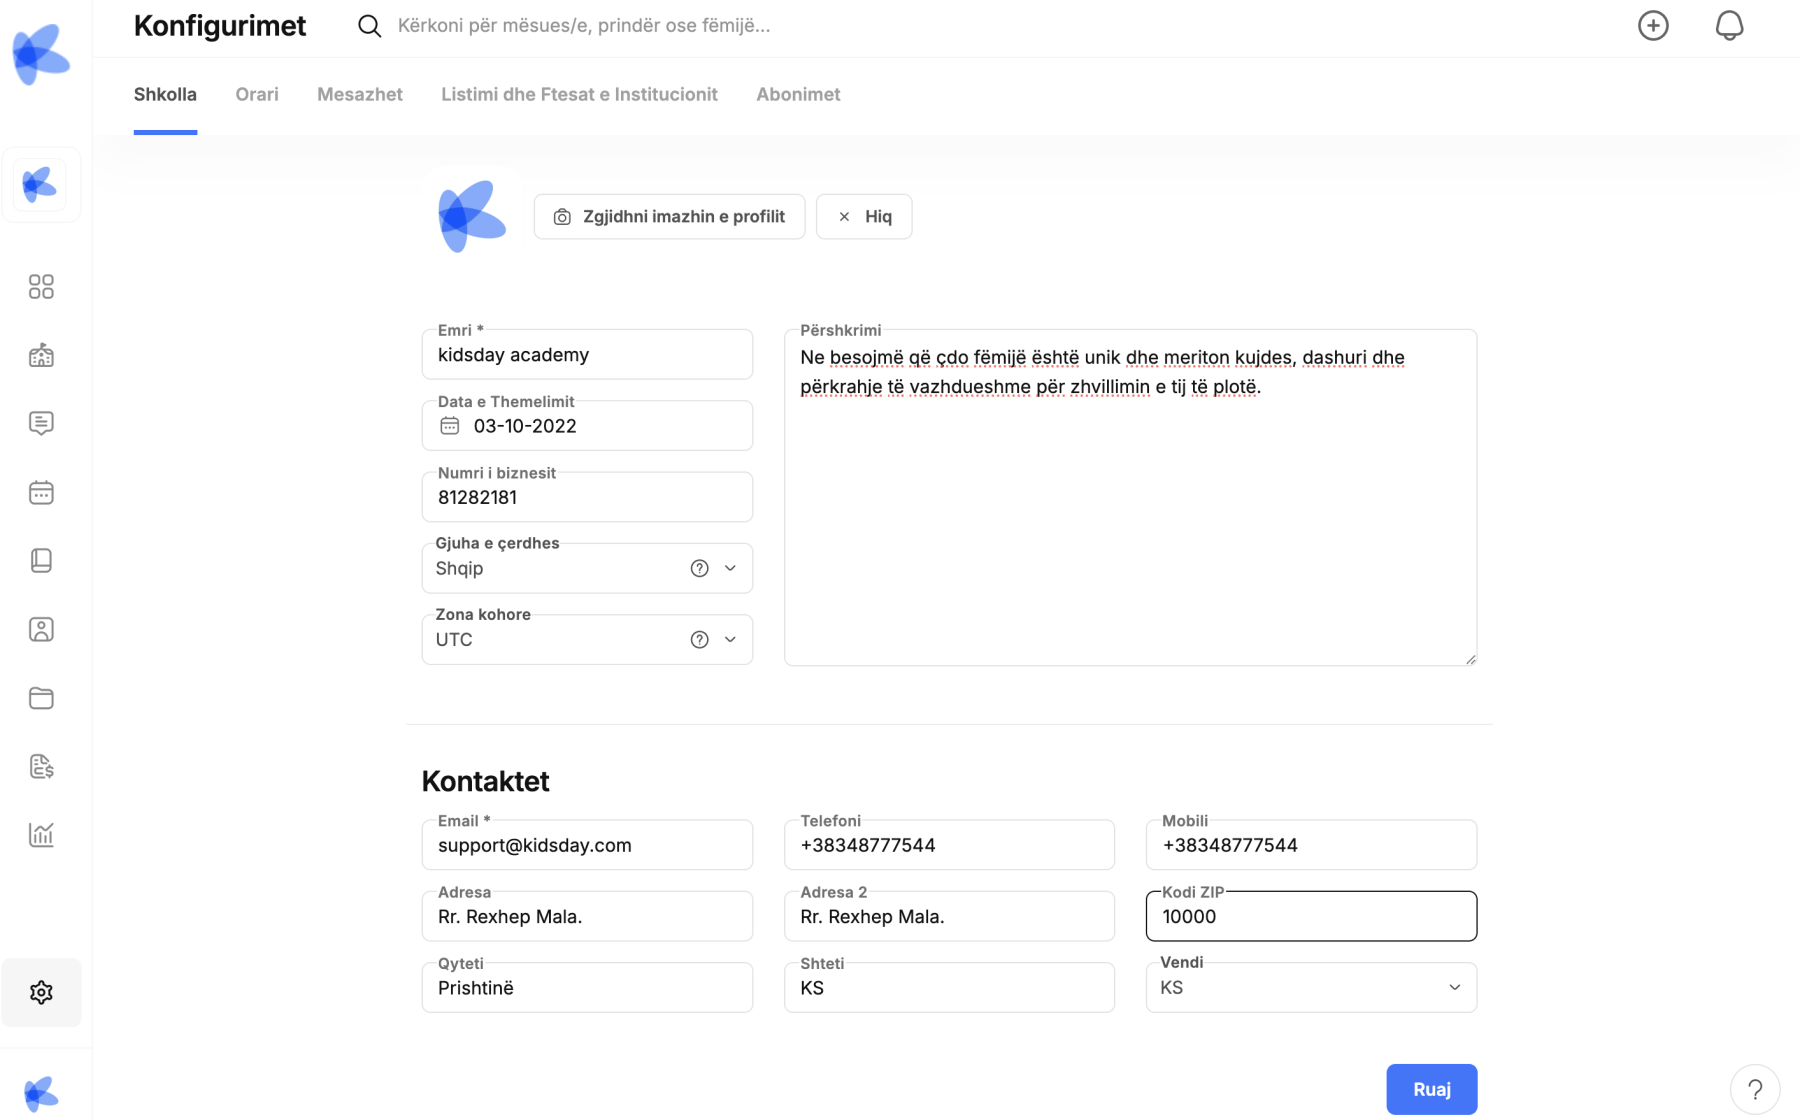Open the school profile icon in sidebar
The width and height of the screenshot is (1800, 1120).
pos(41,185)
